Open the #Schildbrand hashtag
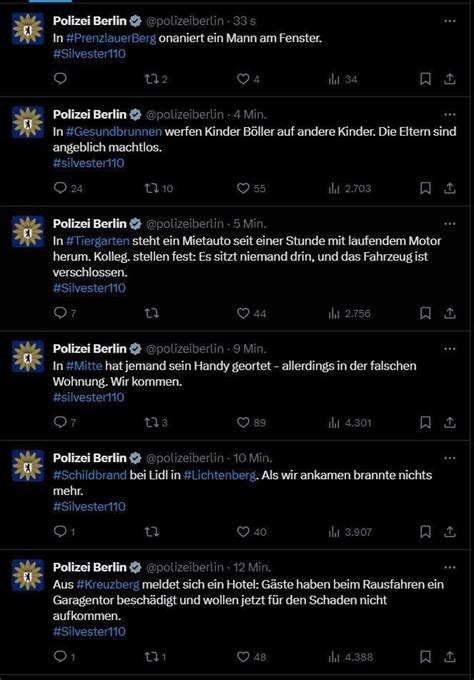 click(x=90, y=475)
